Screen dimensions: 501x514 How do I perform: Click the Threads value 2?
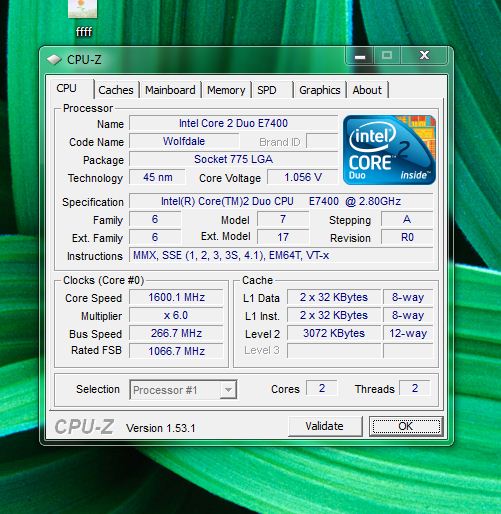tap(415, 388)
